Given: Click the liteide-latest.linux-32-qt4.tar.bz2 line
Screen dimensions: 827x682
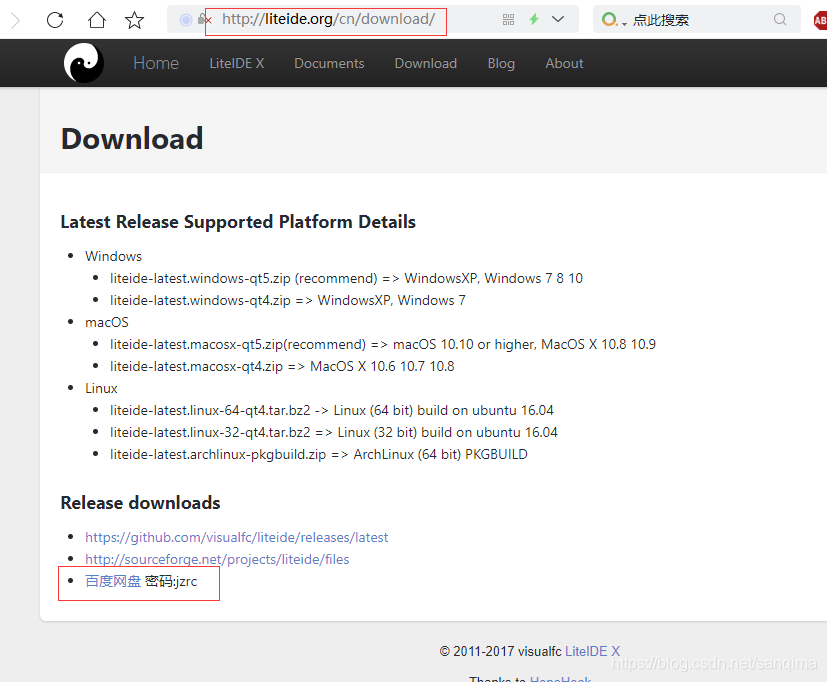Looking at the screenshot, I should pos(333,433).
